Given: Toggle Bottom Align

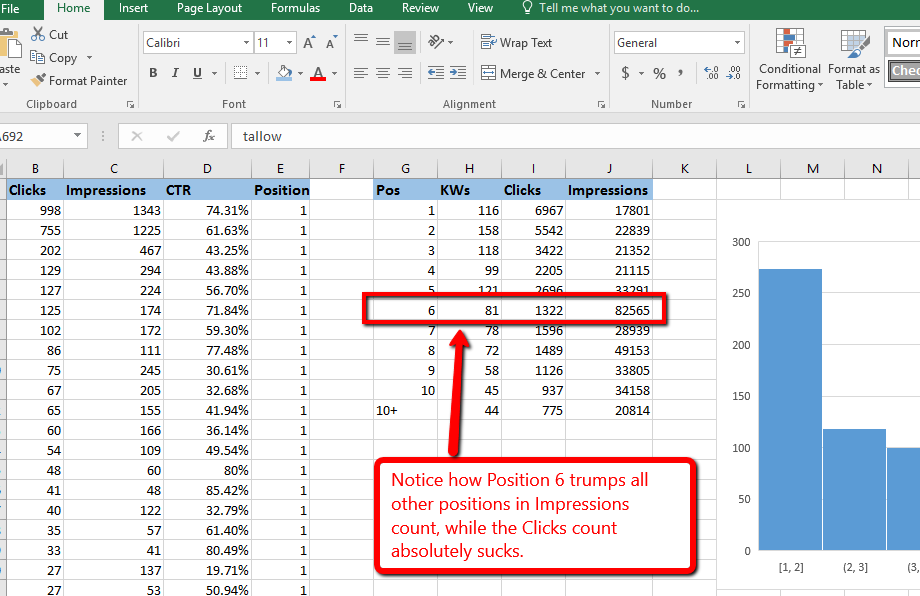Looking at the screenshot, I should [x=405, y=42].
